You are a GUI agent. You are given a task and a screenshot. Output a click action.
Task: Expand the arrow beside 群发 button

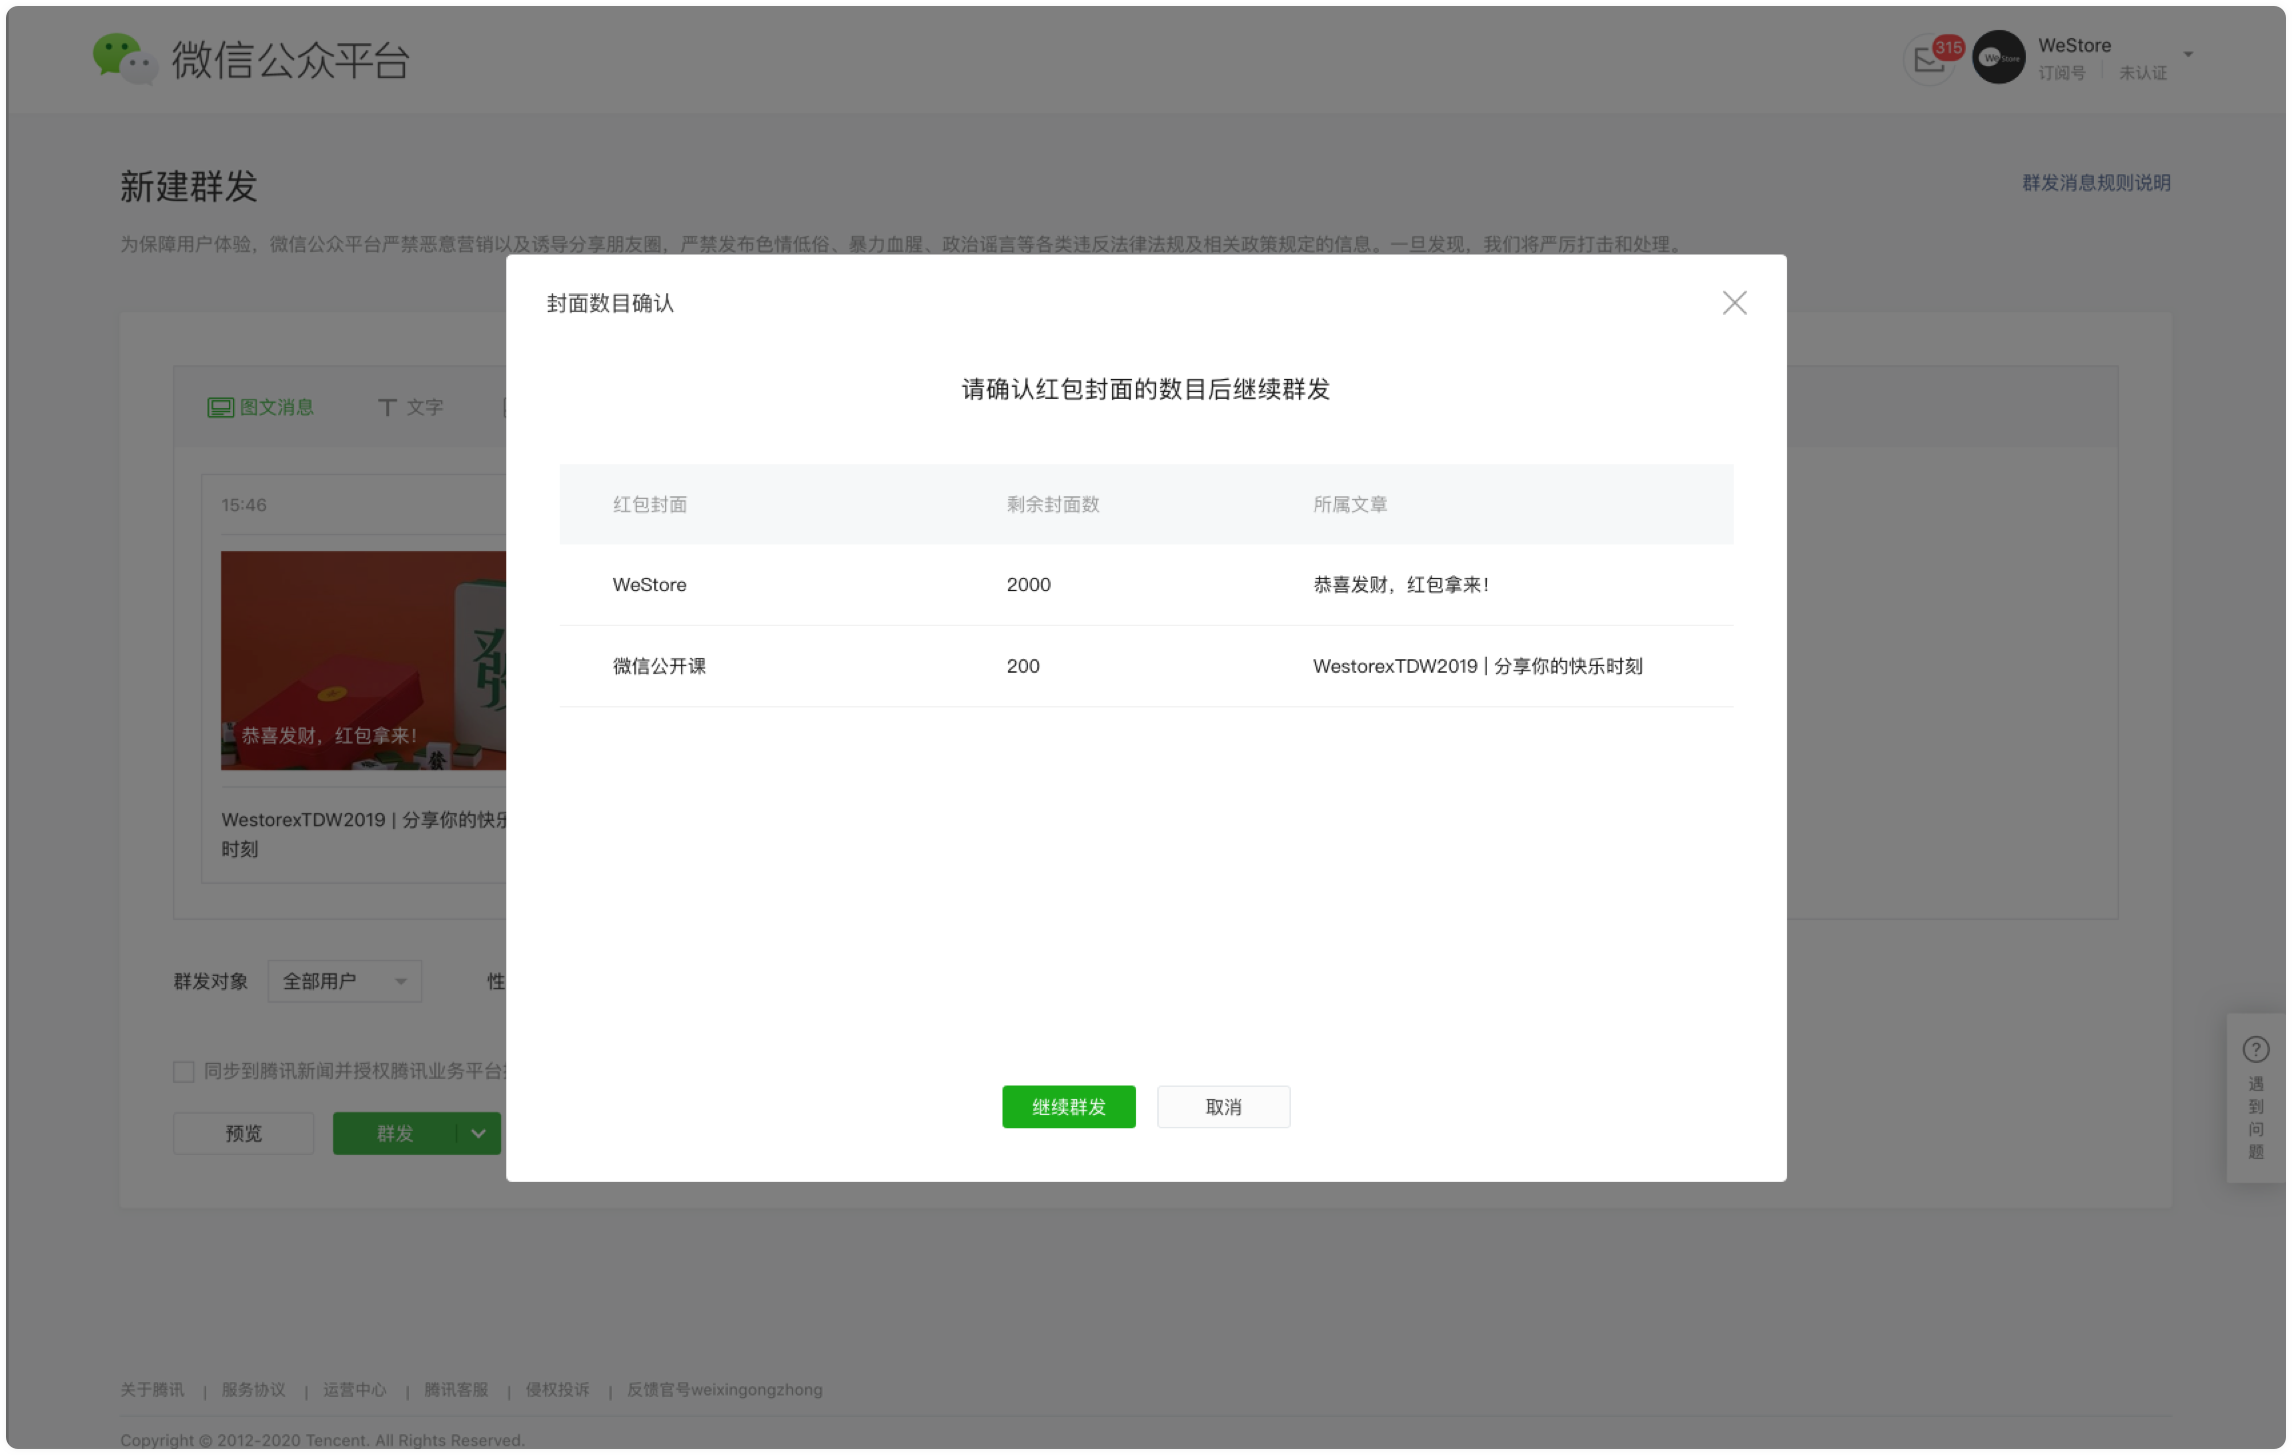478,1134
